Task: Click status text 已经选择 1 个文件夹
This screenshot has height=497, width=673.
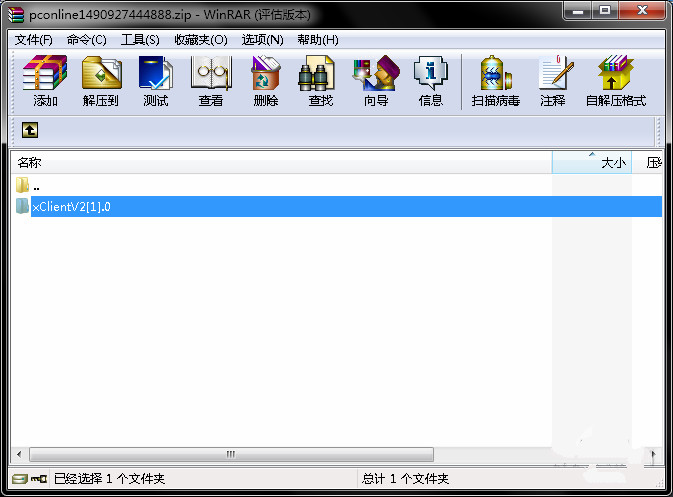Action: click(109, 479)
